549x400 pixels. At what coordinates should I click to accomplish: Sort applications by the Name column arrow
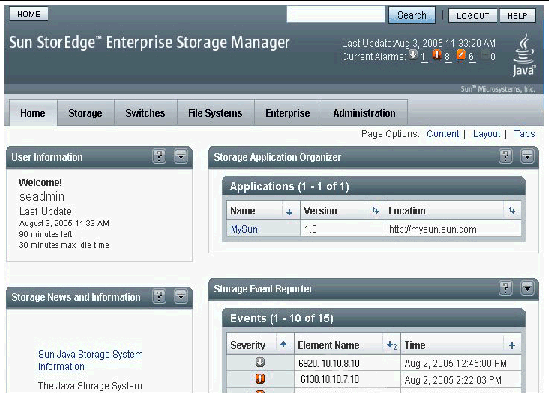(289, 212)
